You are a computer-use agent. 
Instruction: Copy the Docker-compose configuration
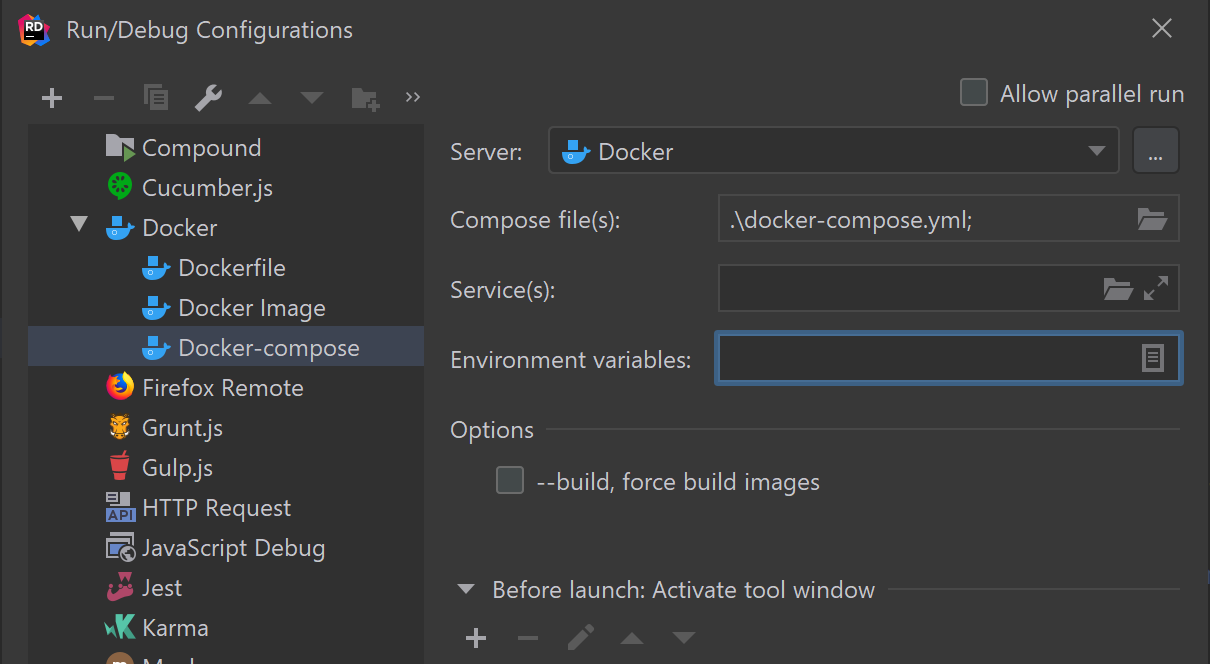(x=155, y=97)
